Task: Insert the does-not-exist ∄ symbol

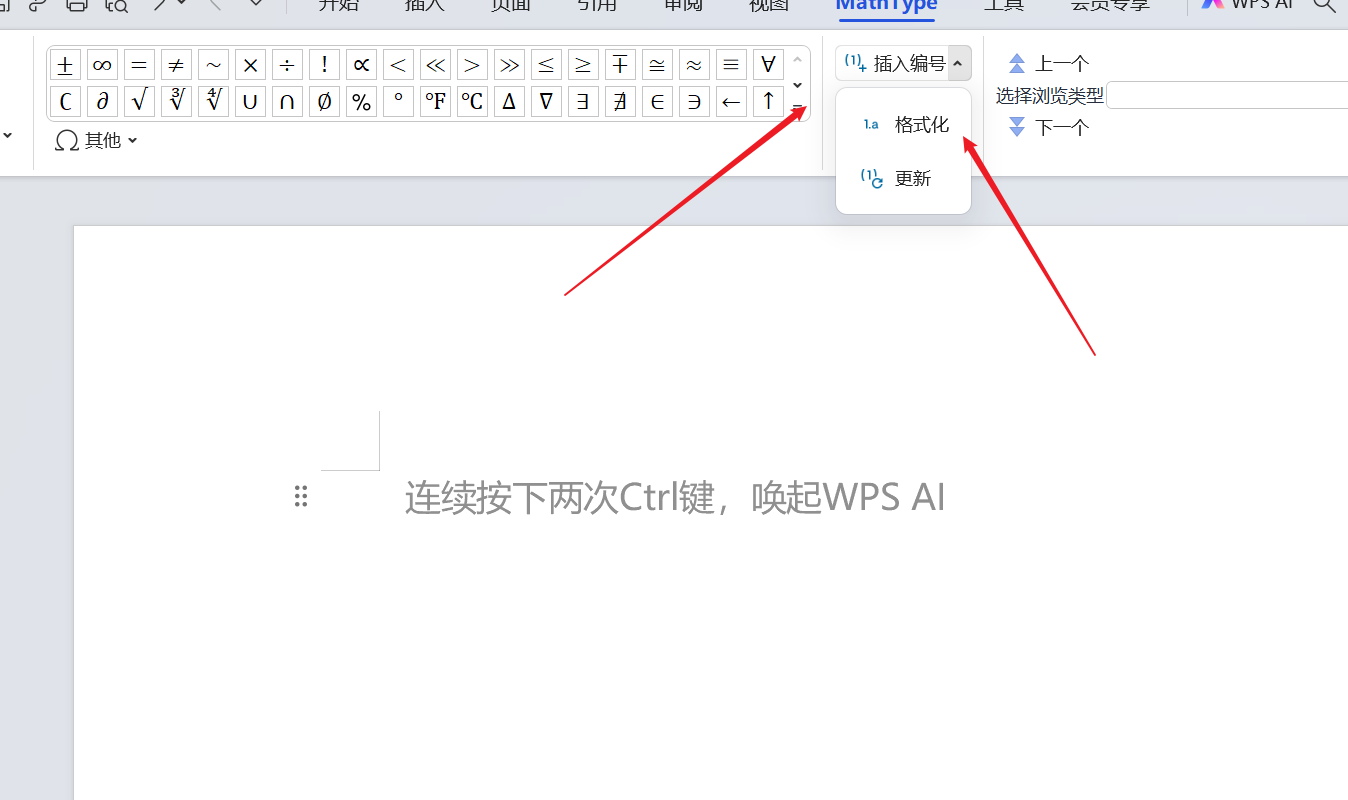Action: coord(620,102)
